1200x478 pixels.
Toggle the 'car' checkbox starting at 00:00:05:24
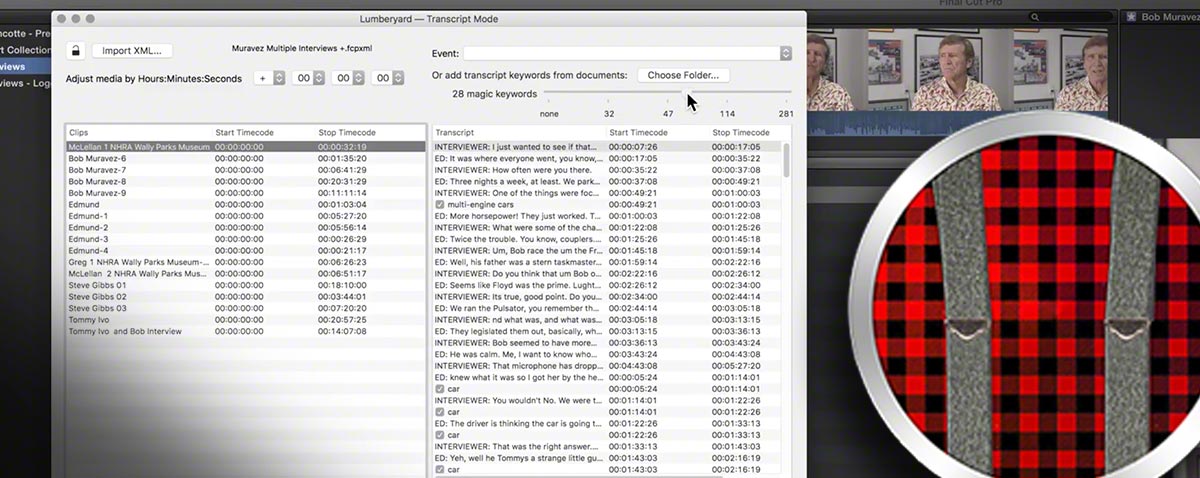coord(440,388)
